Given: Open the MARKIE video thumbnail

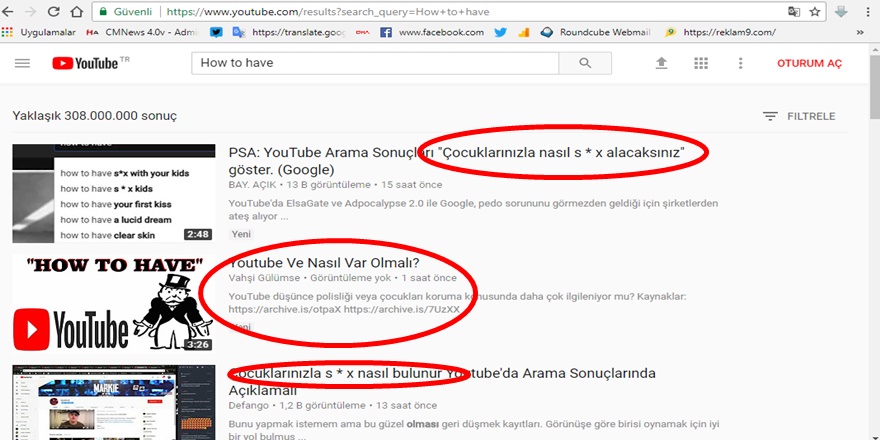Looking at the screenshot, I should point(113,402).
